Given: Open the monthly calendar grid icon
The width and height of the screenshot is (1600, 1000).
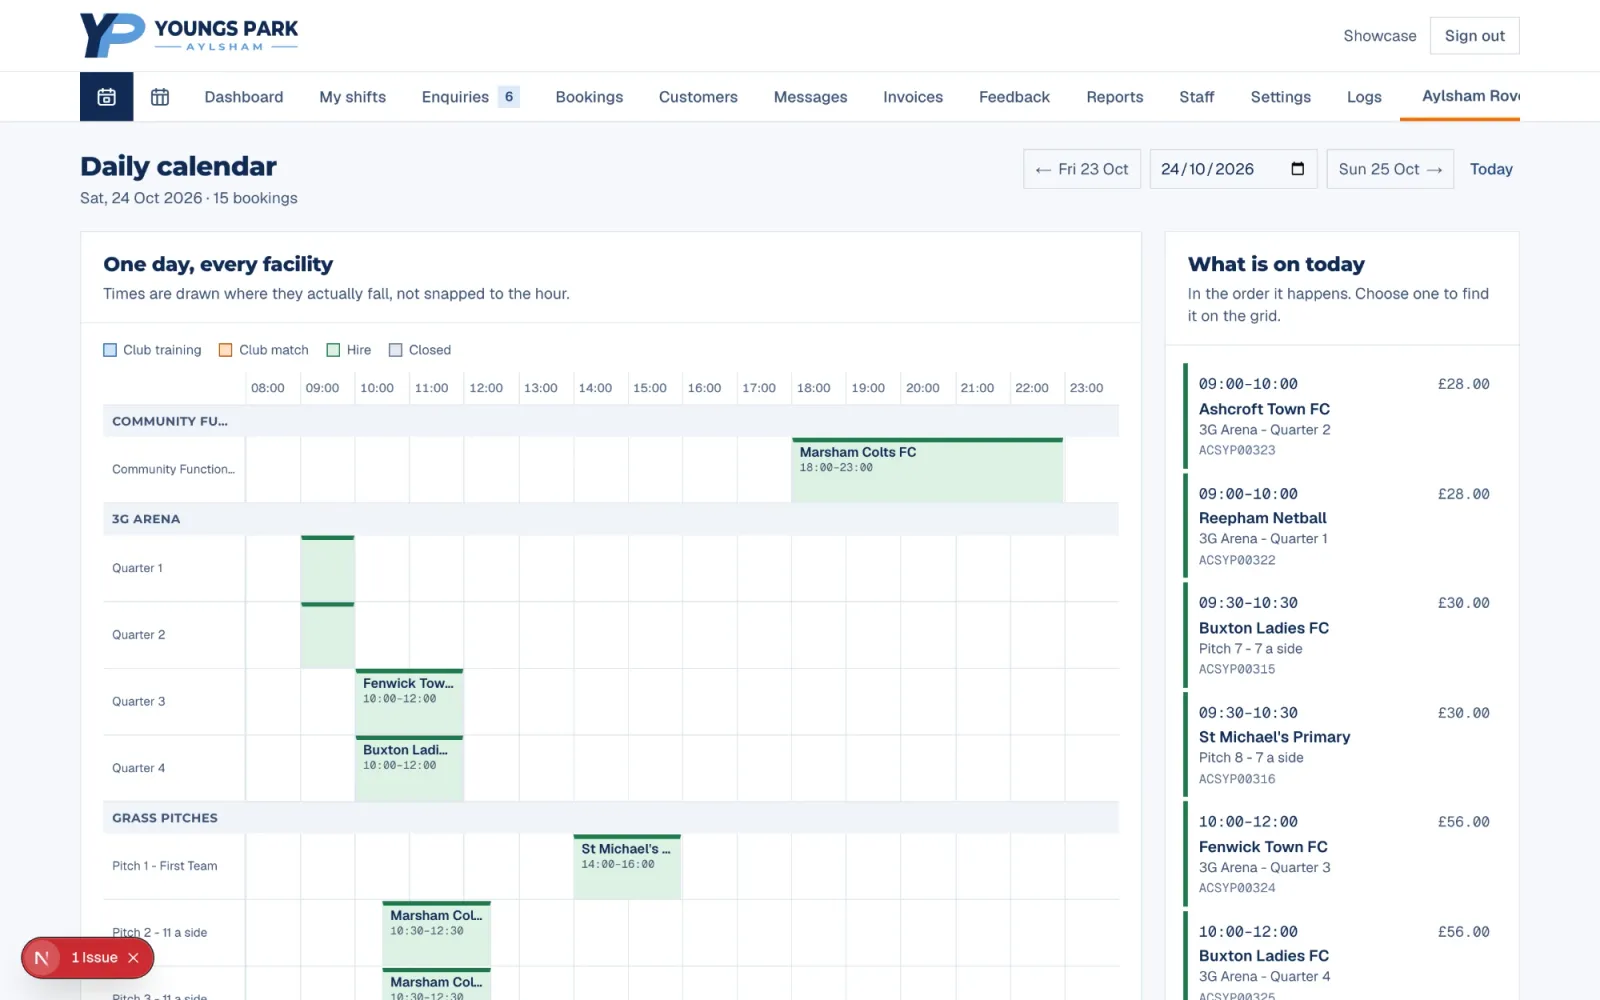Looking at the screenshot, I should 160,97.
